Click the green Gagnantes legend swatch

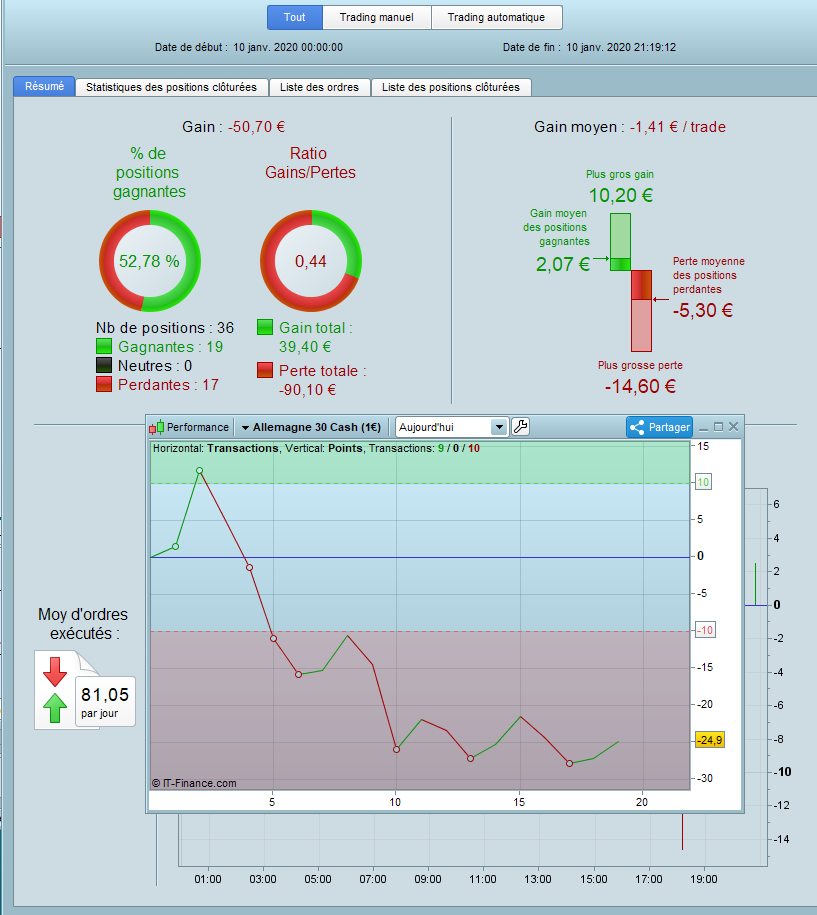104,346
